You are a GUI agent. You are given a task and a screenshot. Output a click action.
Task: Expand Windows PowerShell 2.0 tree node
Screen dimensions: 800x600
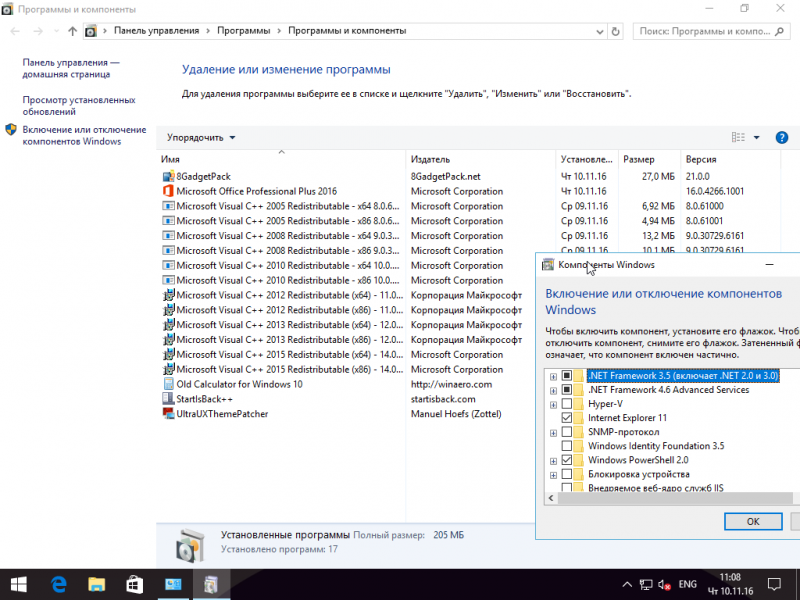coord(553,461)
